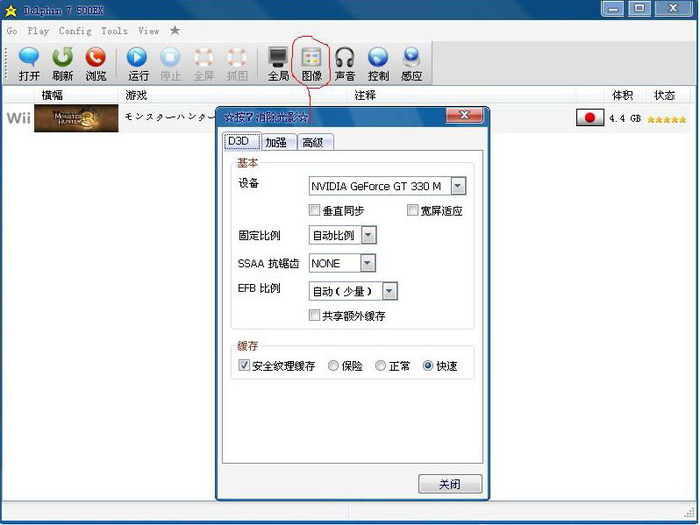Click the Wii platform logo in game row
700x525 pixels.
coord(19,118)
